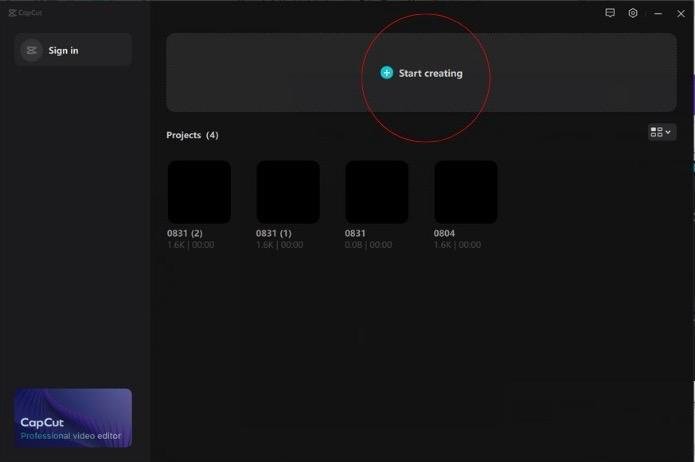Open the Sign in panel
The height and width of the screenshot is (462, 695).
tap(73, 50)
